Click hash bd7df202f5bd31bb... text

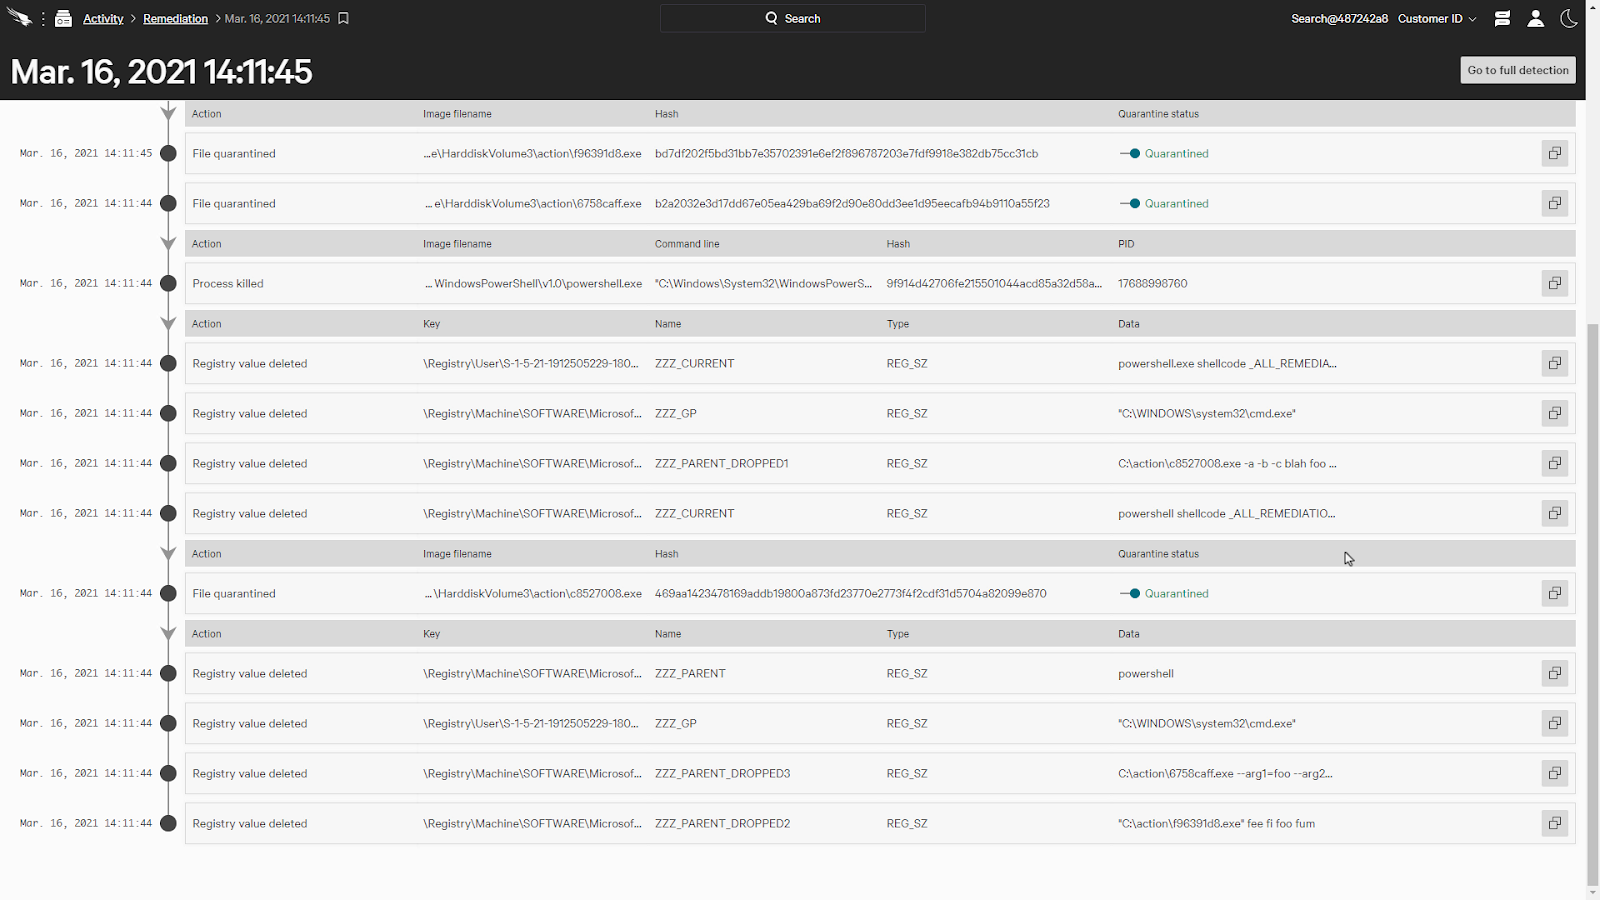point(846,153)
